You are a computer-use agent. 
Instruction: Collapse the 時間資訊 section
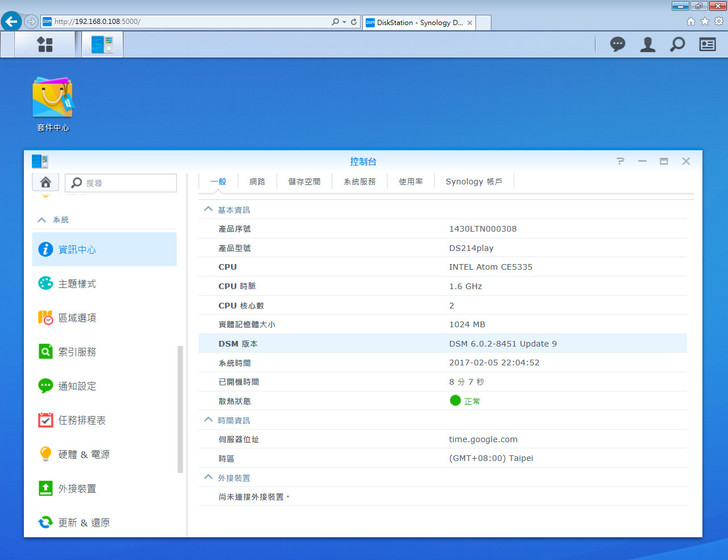tap(208, 420)
